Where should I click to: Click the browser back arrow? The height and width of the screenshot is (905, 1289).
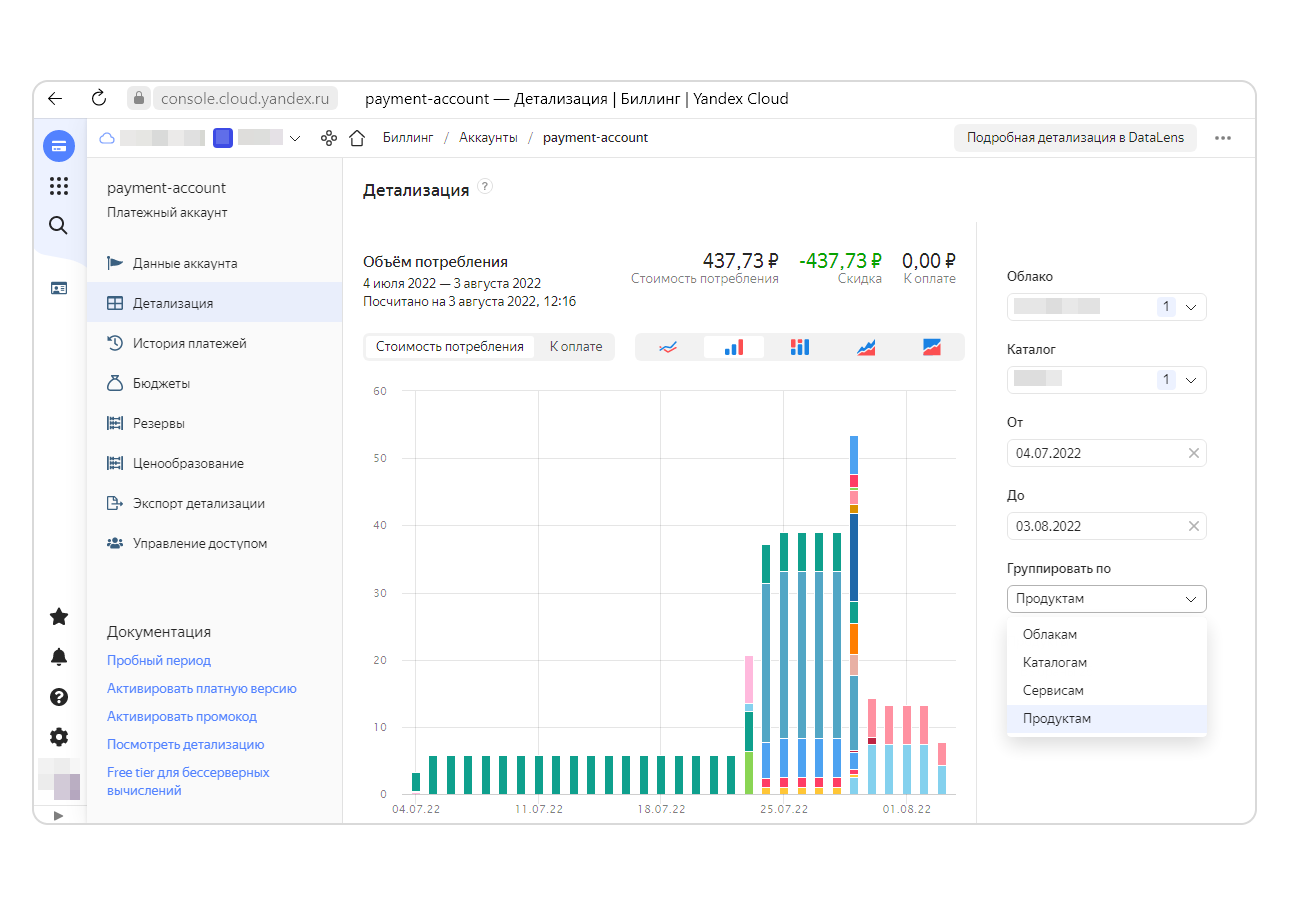tap(55, 98)
